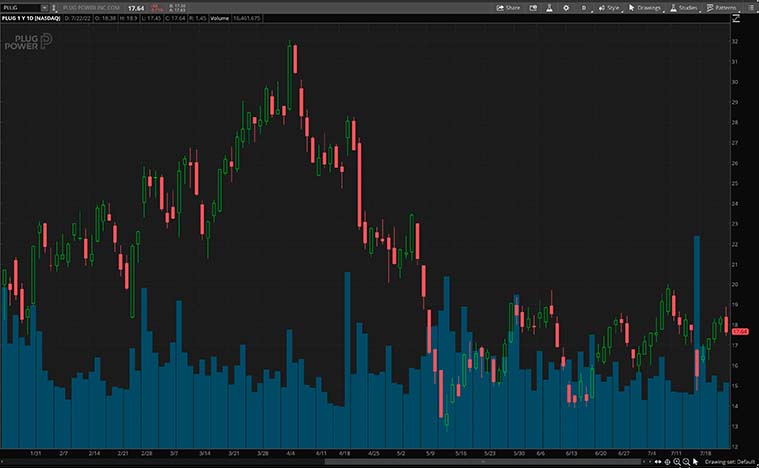This screenshot has height=468, width=759.
Task: Click the zoom in magnifier icon
Action: coord(677,462)
